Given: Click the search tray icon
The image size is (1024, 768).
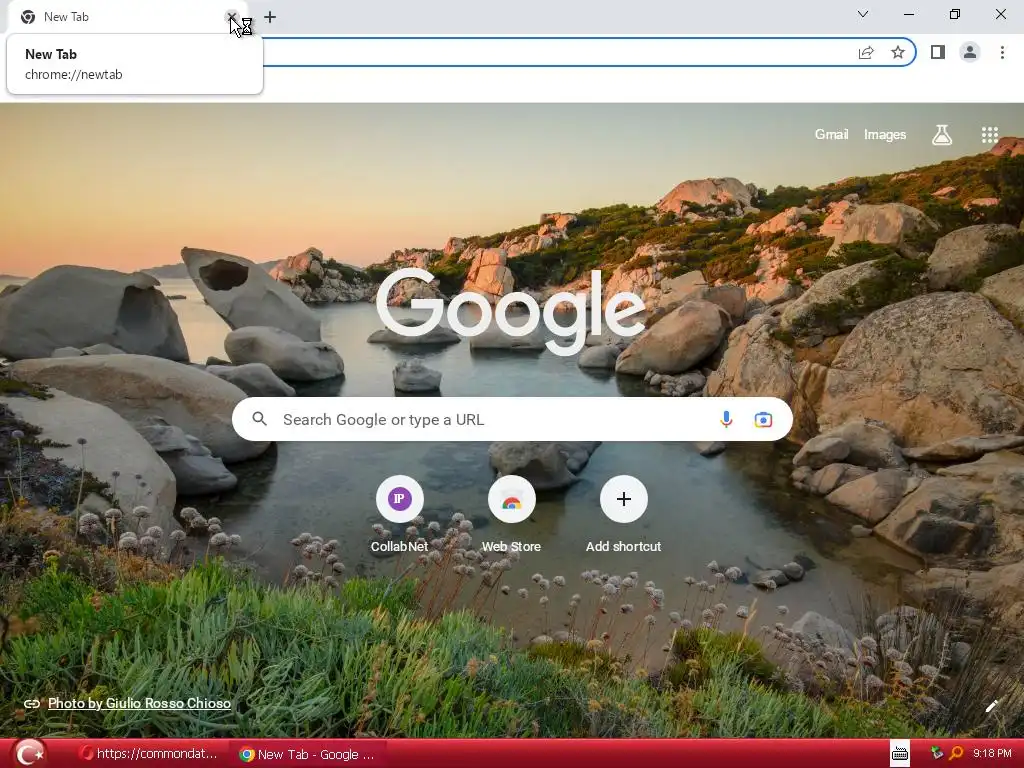Looking at the screenshot, I should tap(956, 754).
